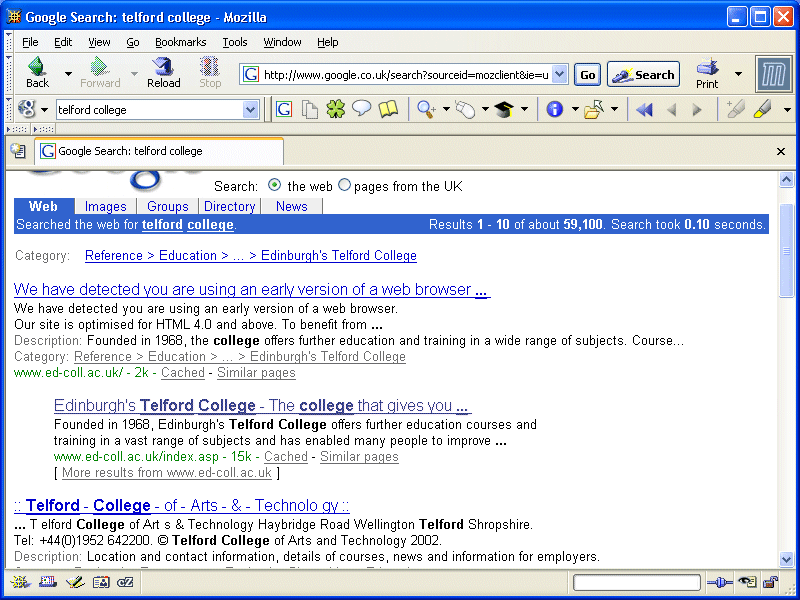Click the new tab icon left of tab

point(18,151)
